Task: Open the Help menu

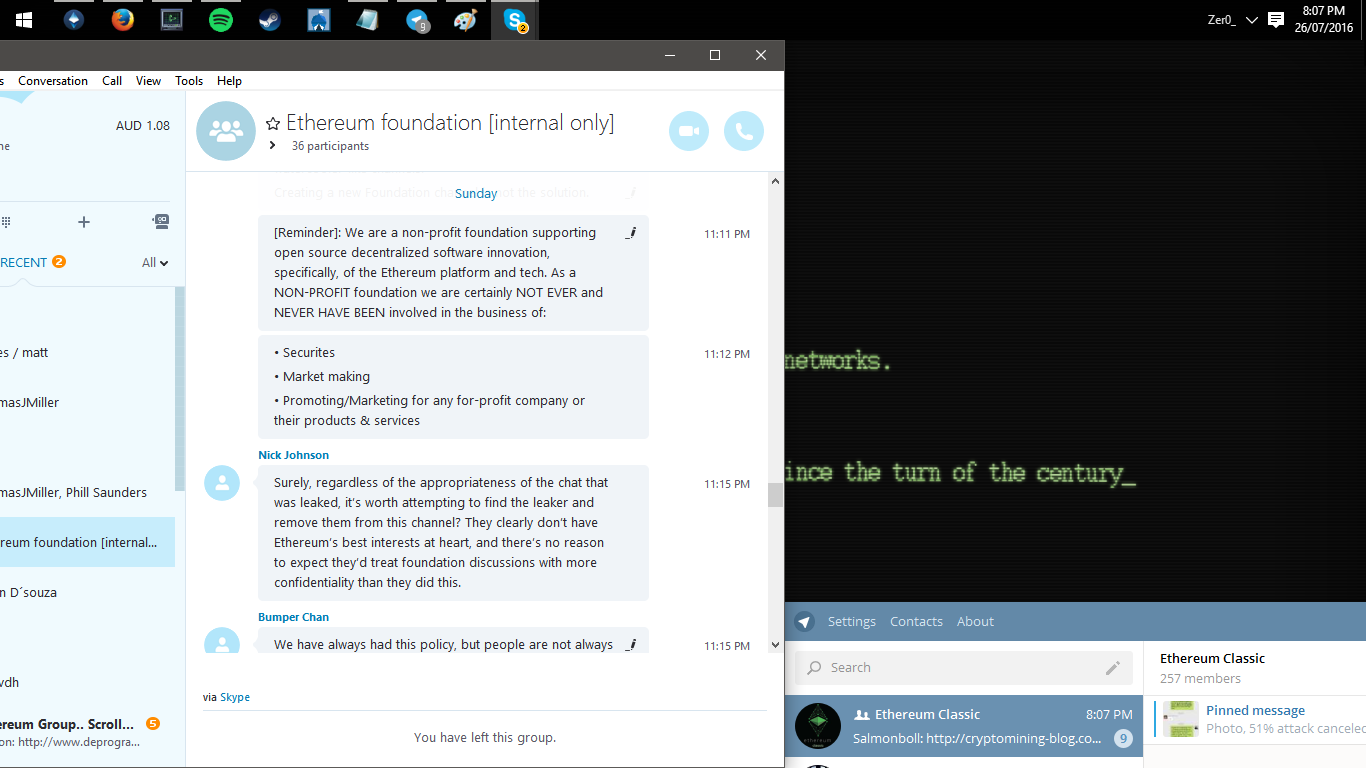Action: [x=230, y=81]
